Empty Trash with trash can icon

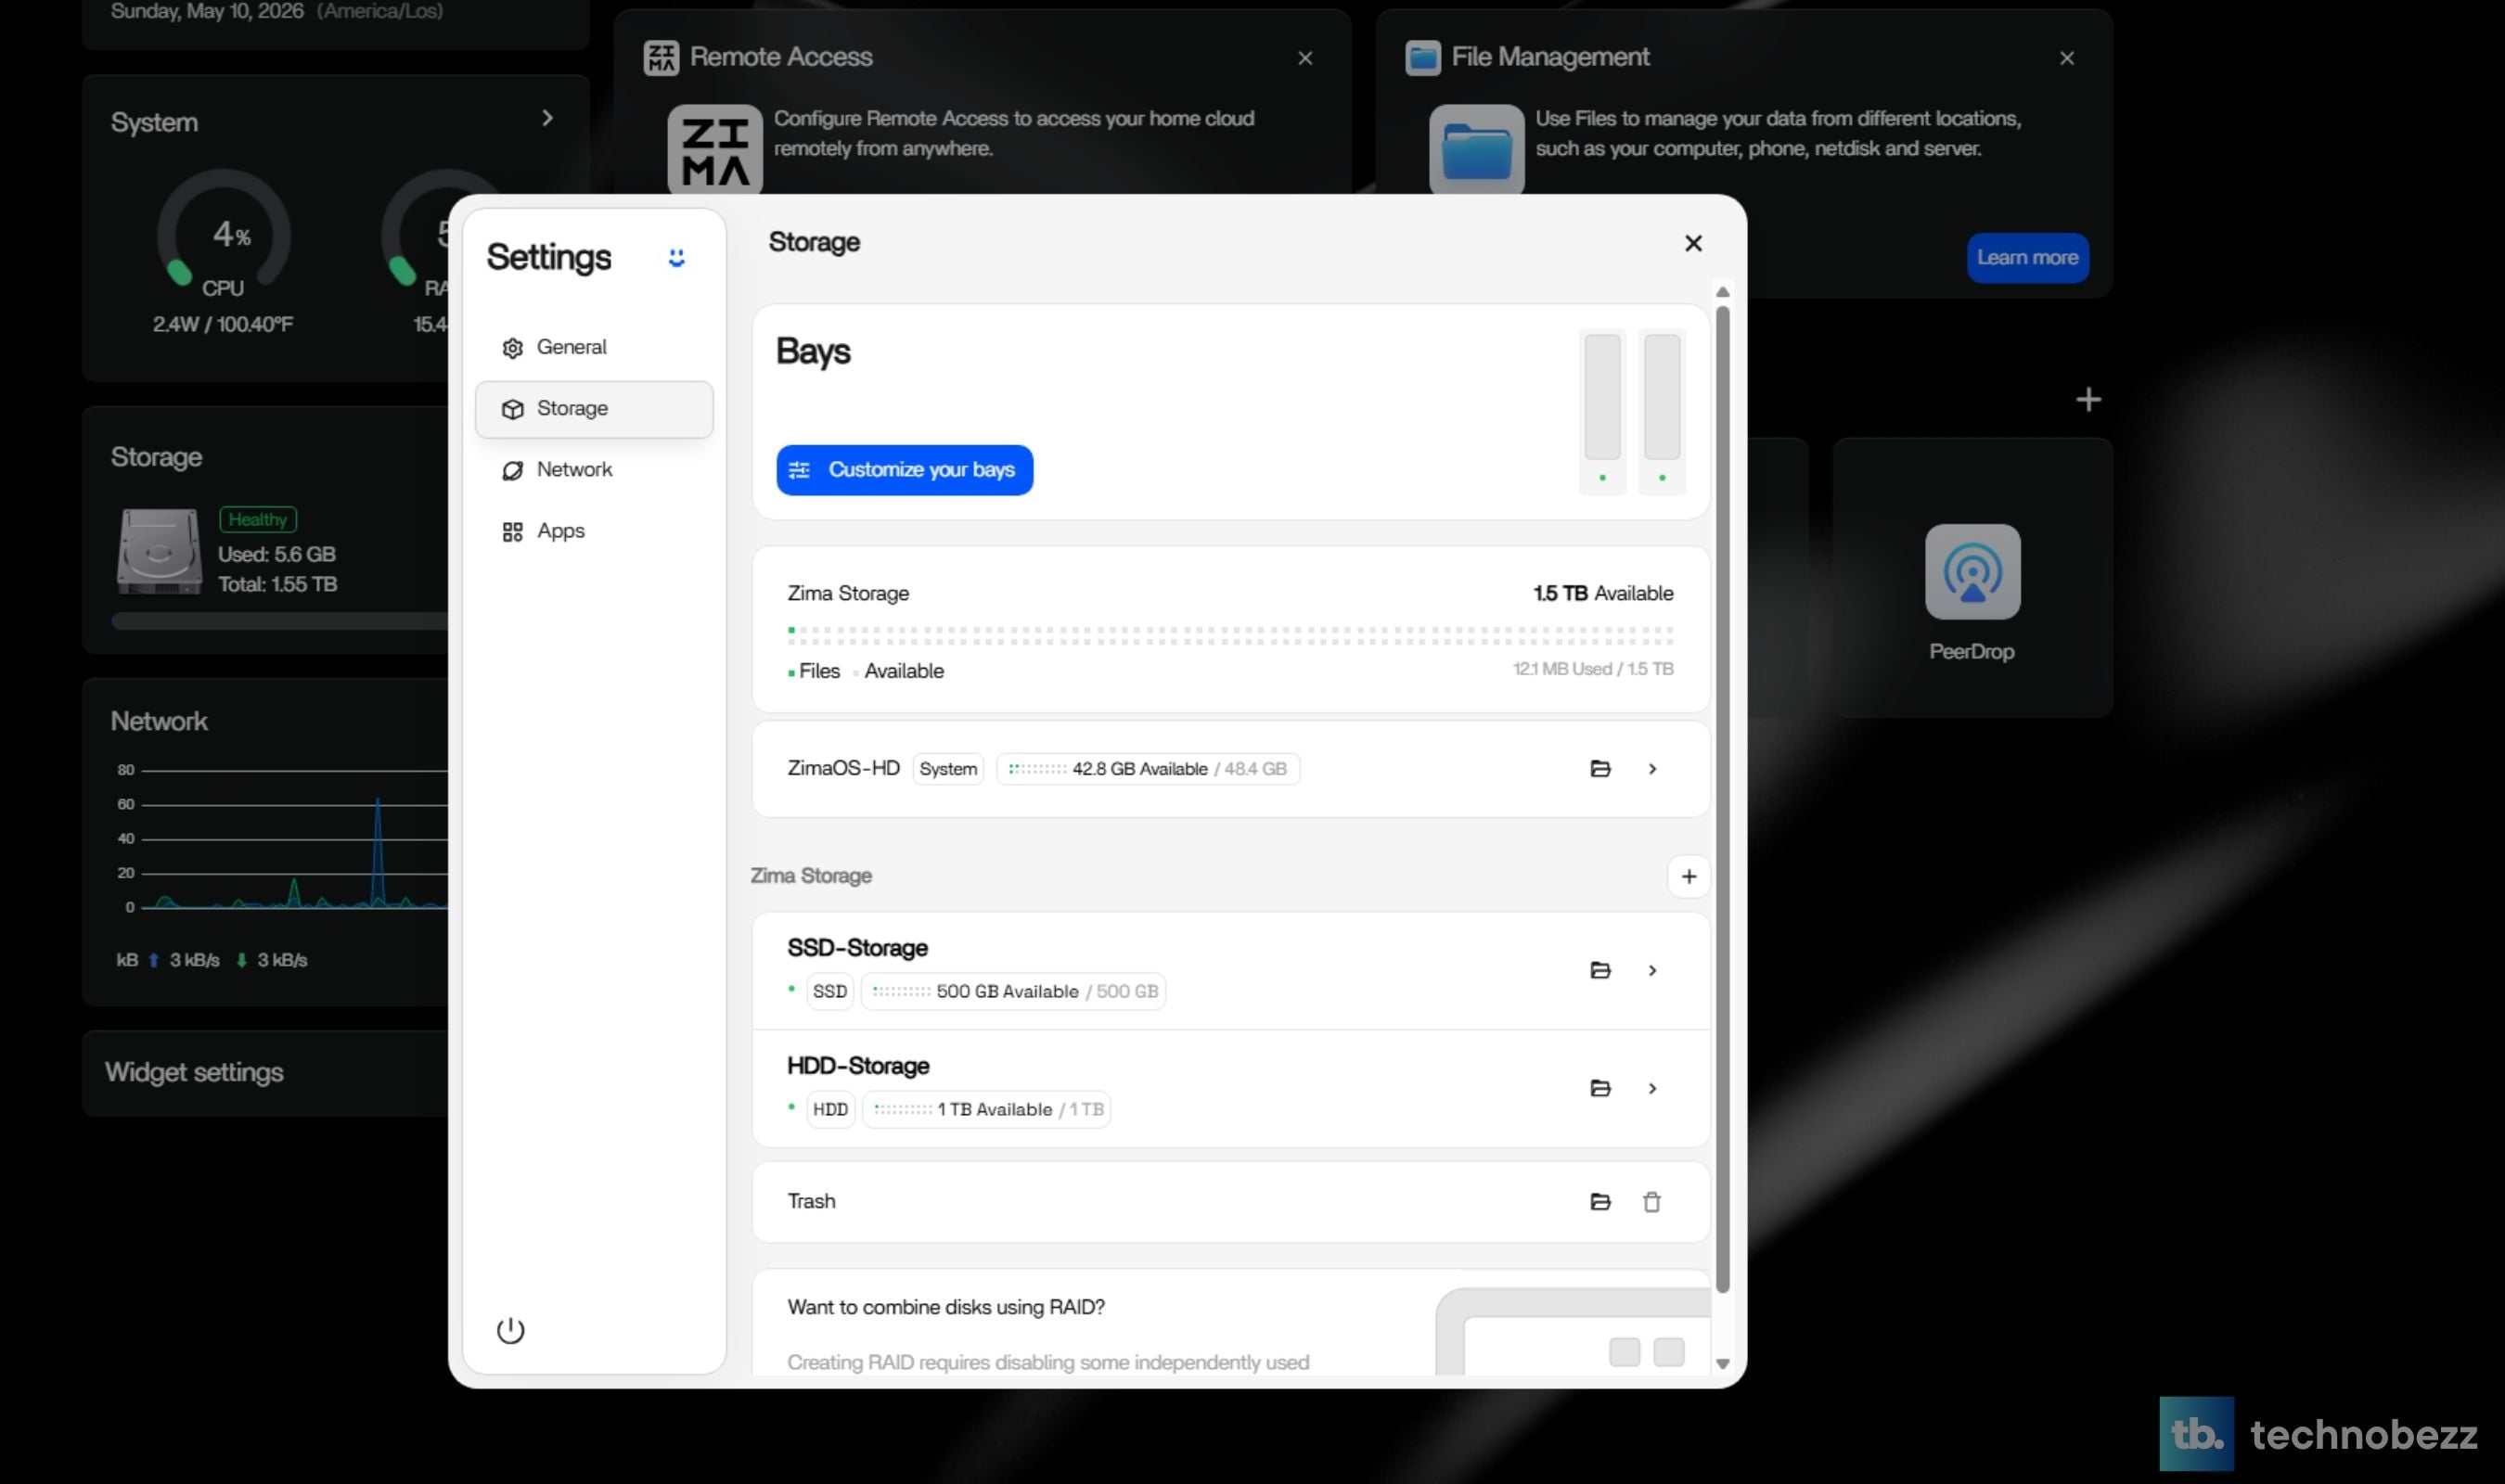coord(1651,1201)
